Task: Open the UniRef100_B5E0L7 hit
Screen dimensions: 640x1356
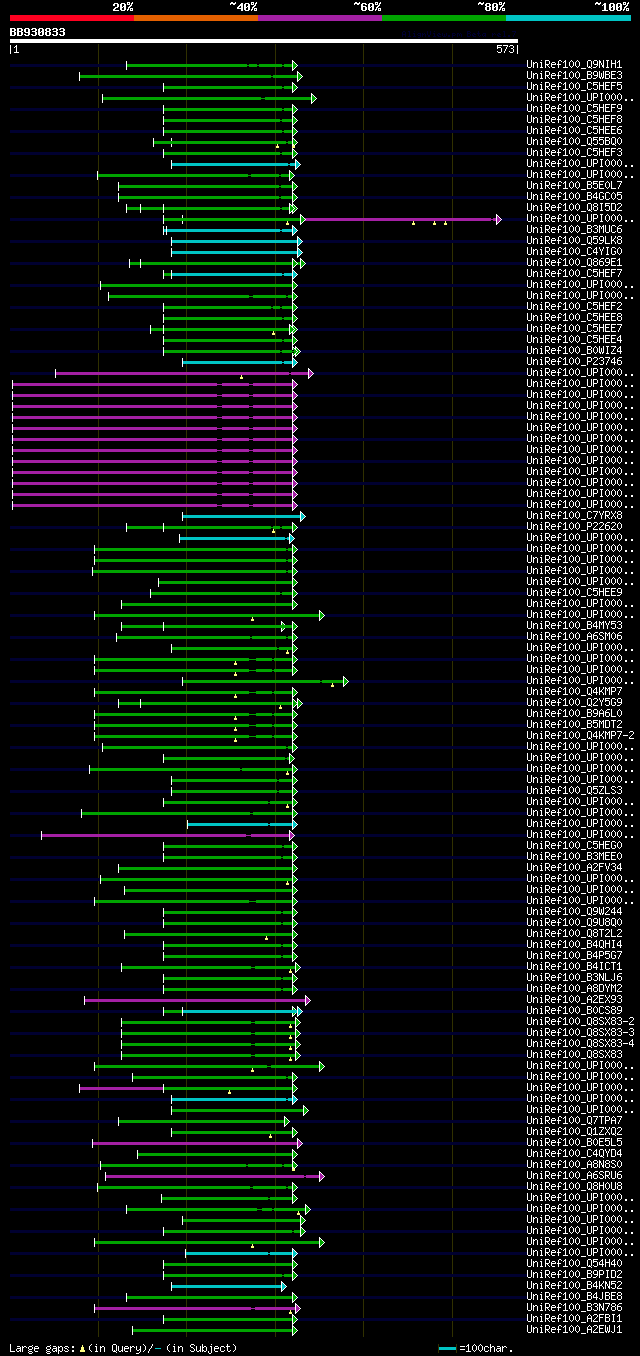Action: pos(572,186)
